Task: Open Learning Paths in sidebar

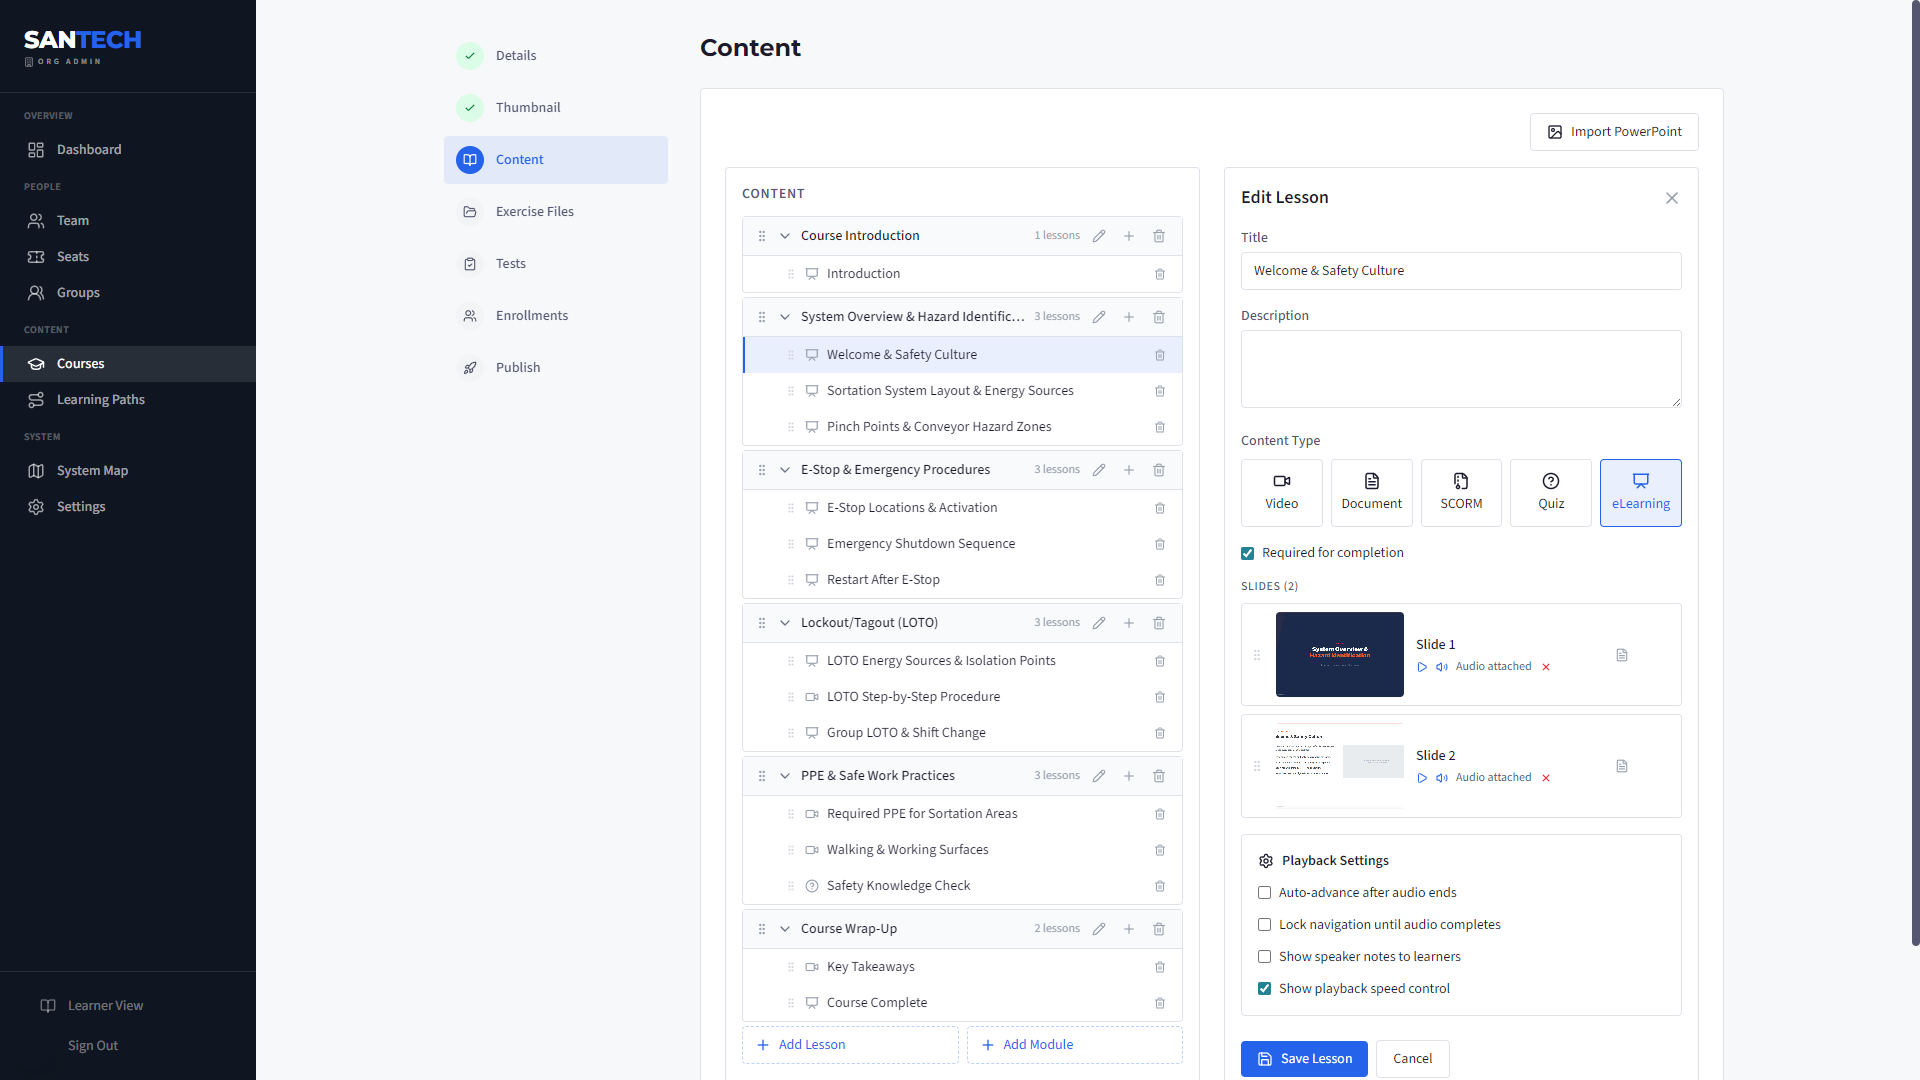Action: [101, 400]
